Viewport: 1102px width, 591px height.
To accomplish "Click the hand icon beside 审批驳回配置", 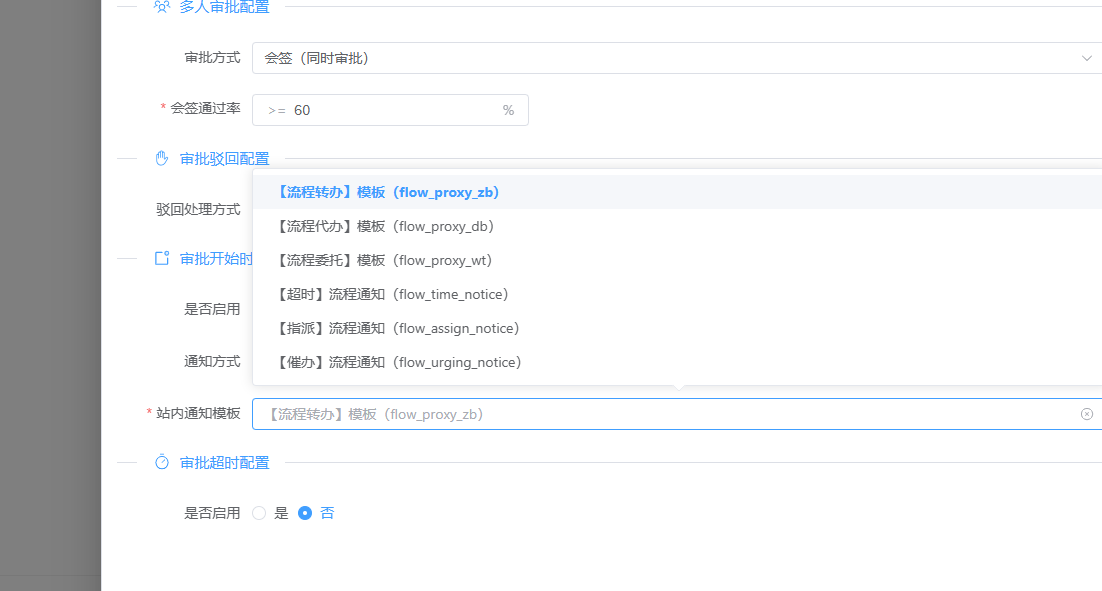I will [x=162, y=158].
